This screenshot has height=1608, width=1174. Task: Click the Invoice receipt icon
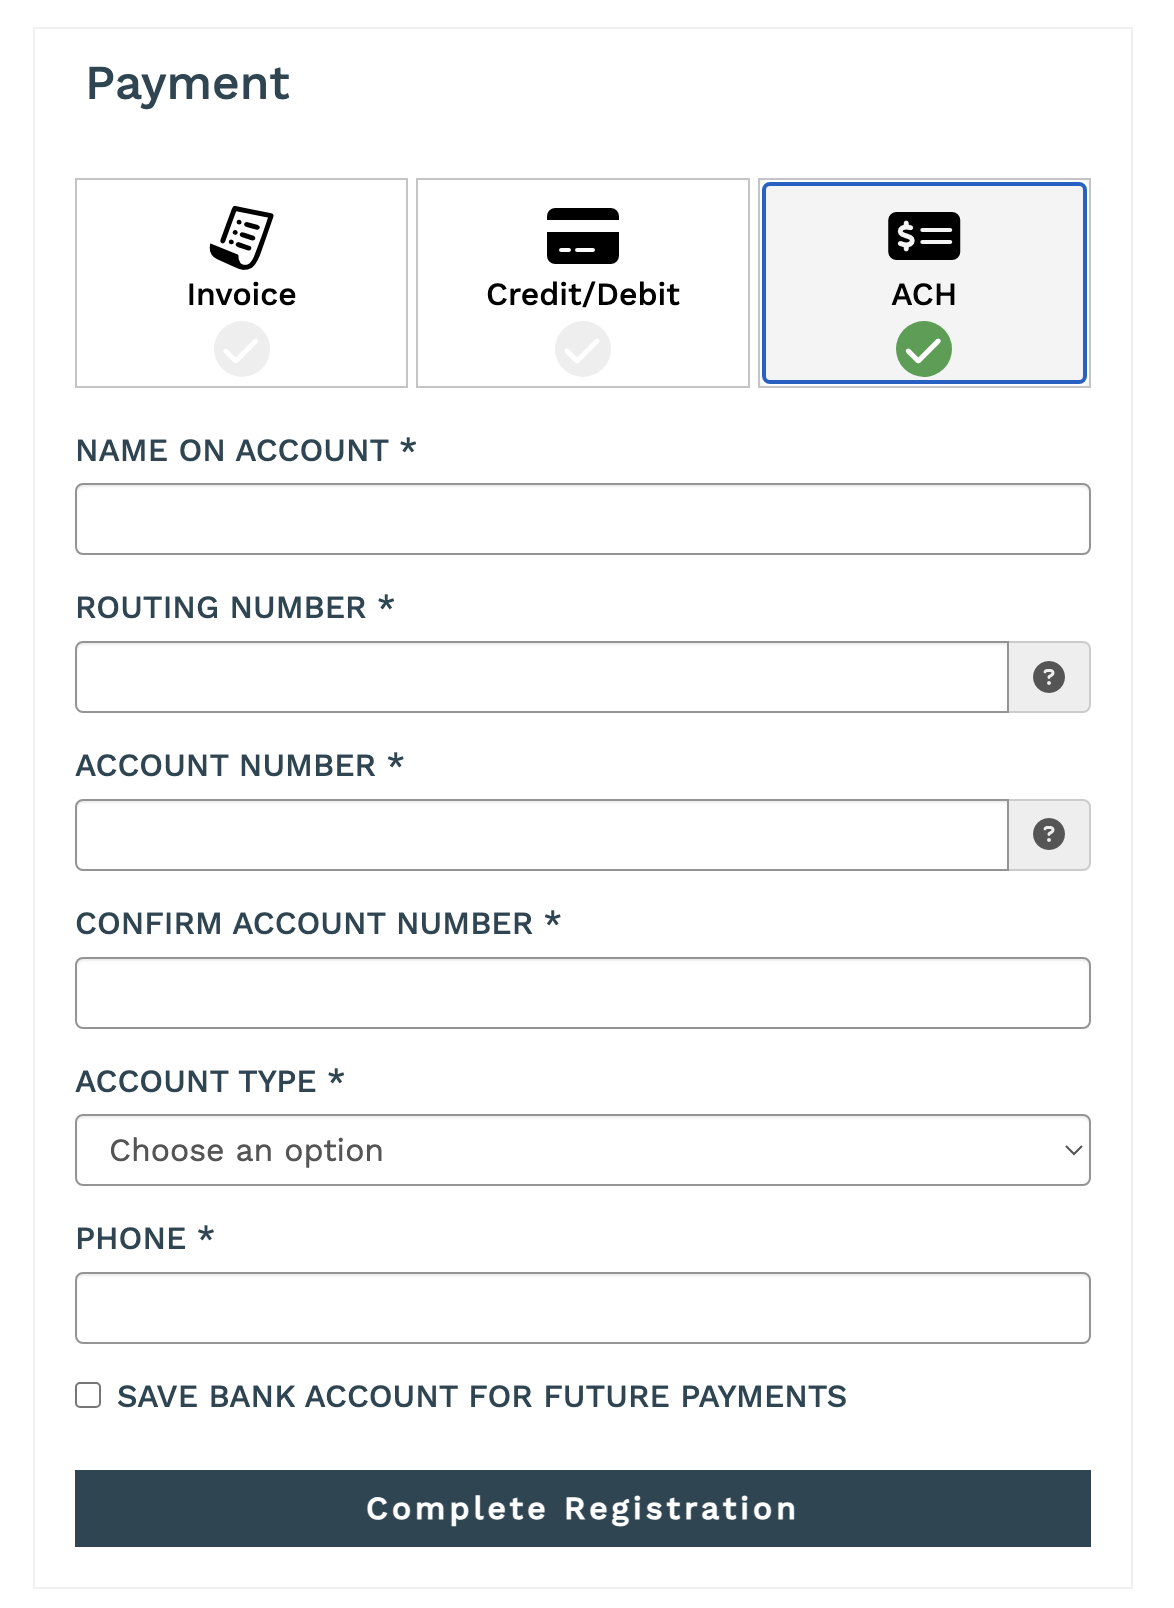[x=241, y=237]
